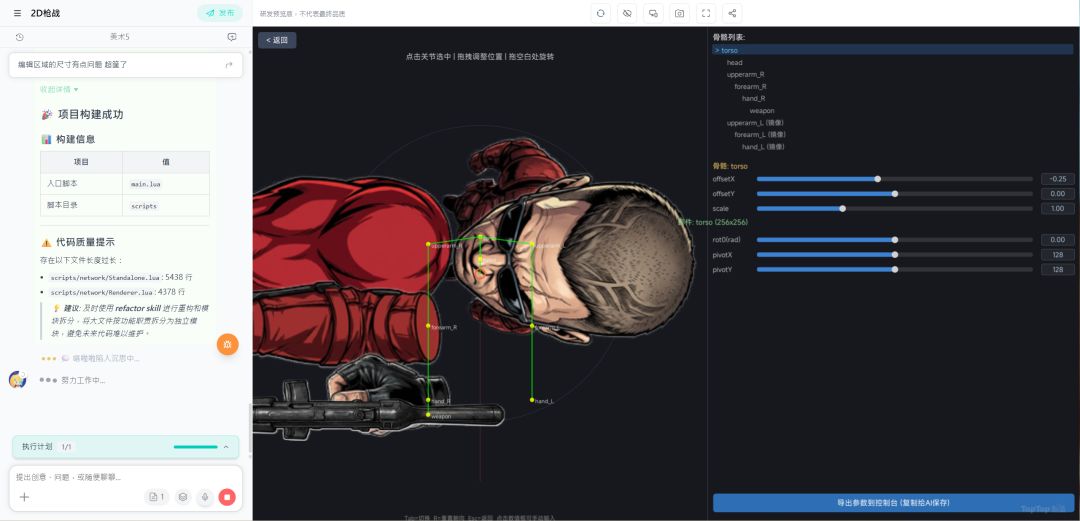Take a screenshot with the camera icon
The height and width of the screenshot is (521, 1080).
[680, 13]
